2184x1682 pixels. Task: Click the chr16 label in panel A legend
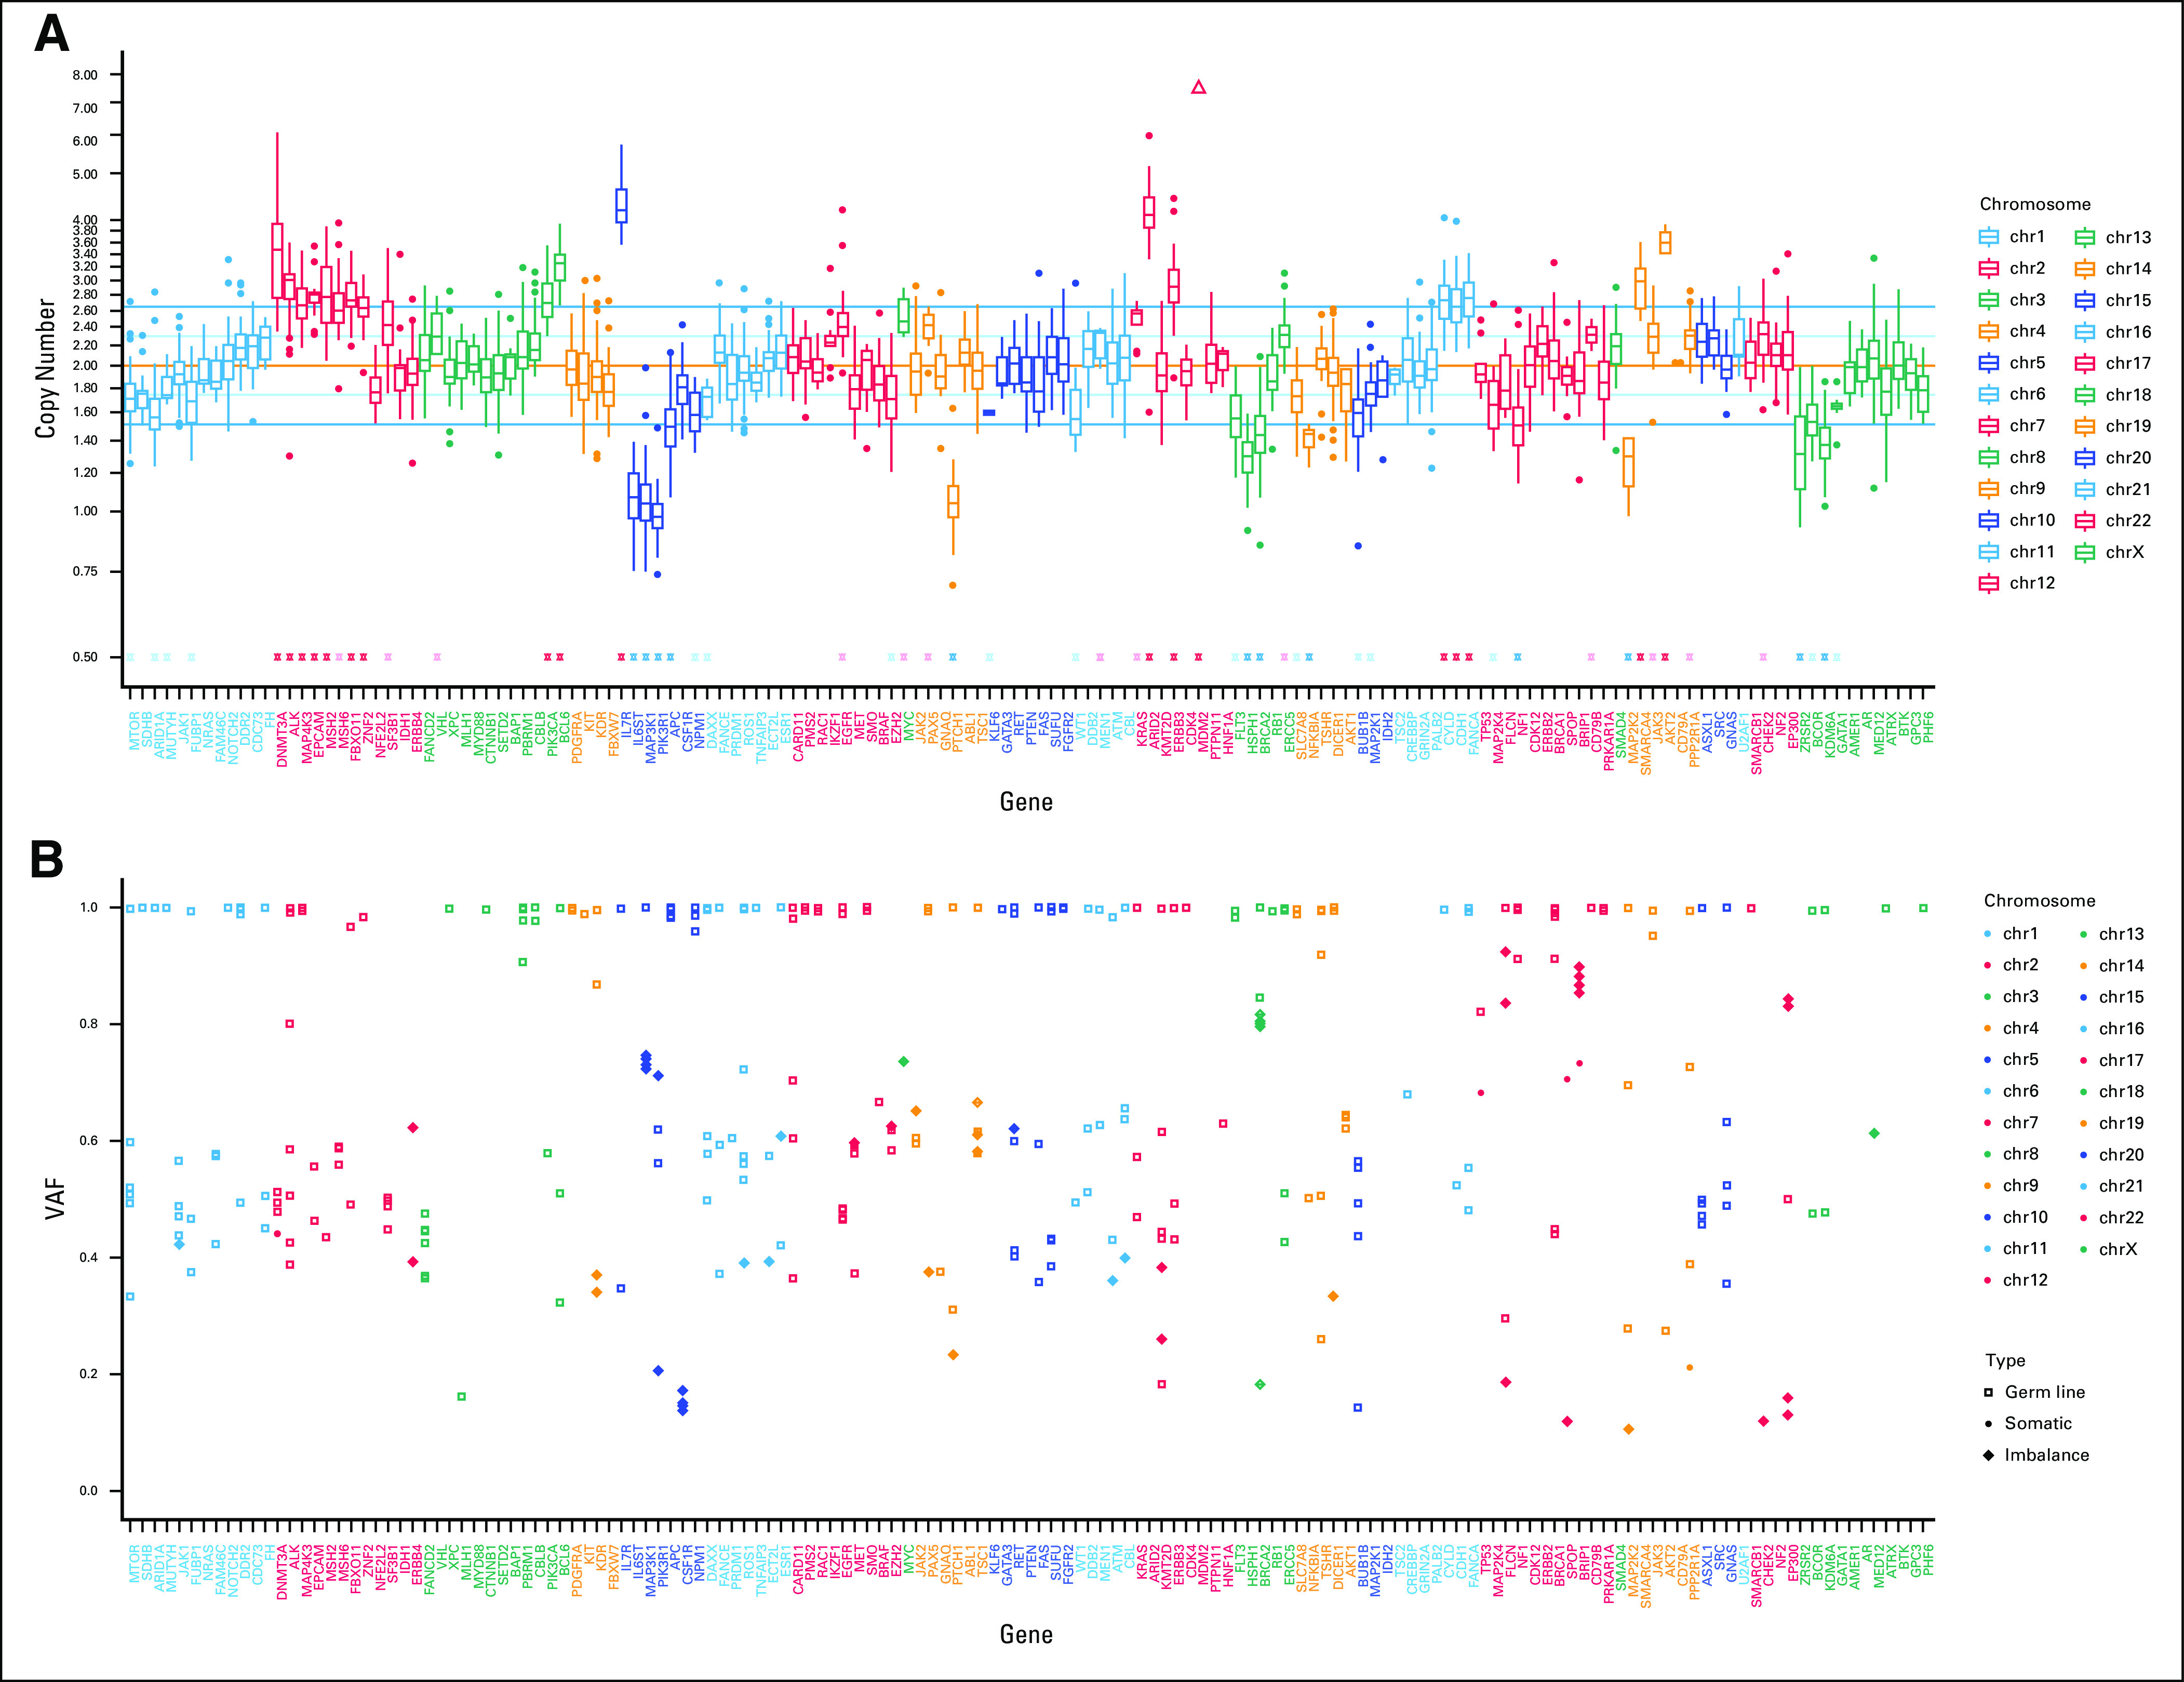[2128, 331]
